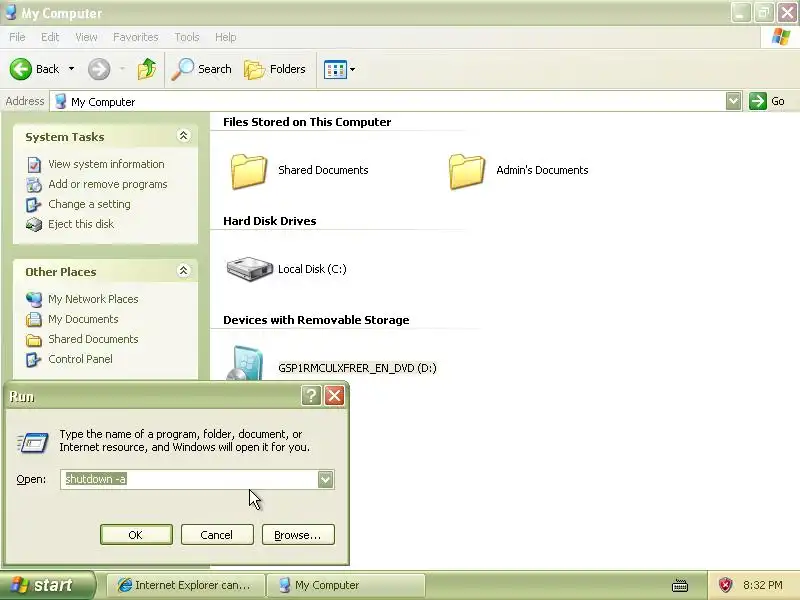Click the sidebar Shared Documents folder icon
The height and width of the screenshot is (600, 800).
coord(34,339)
